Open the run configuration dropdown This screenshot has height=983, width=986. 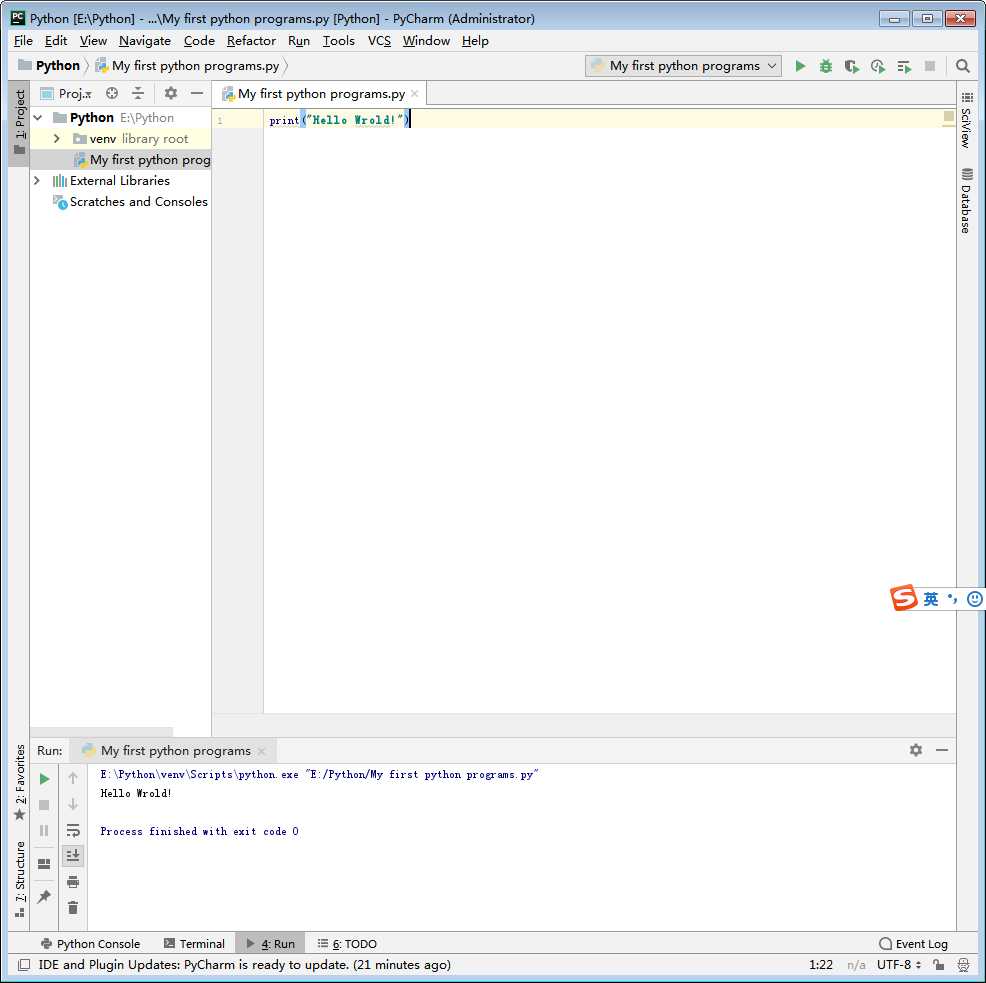click(x=684, y=66)
